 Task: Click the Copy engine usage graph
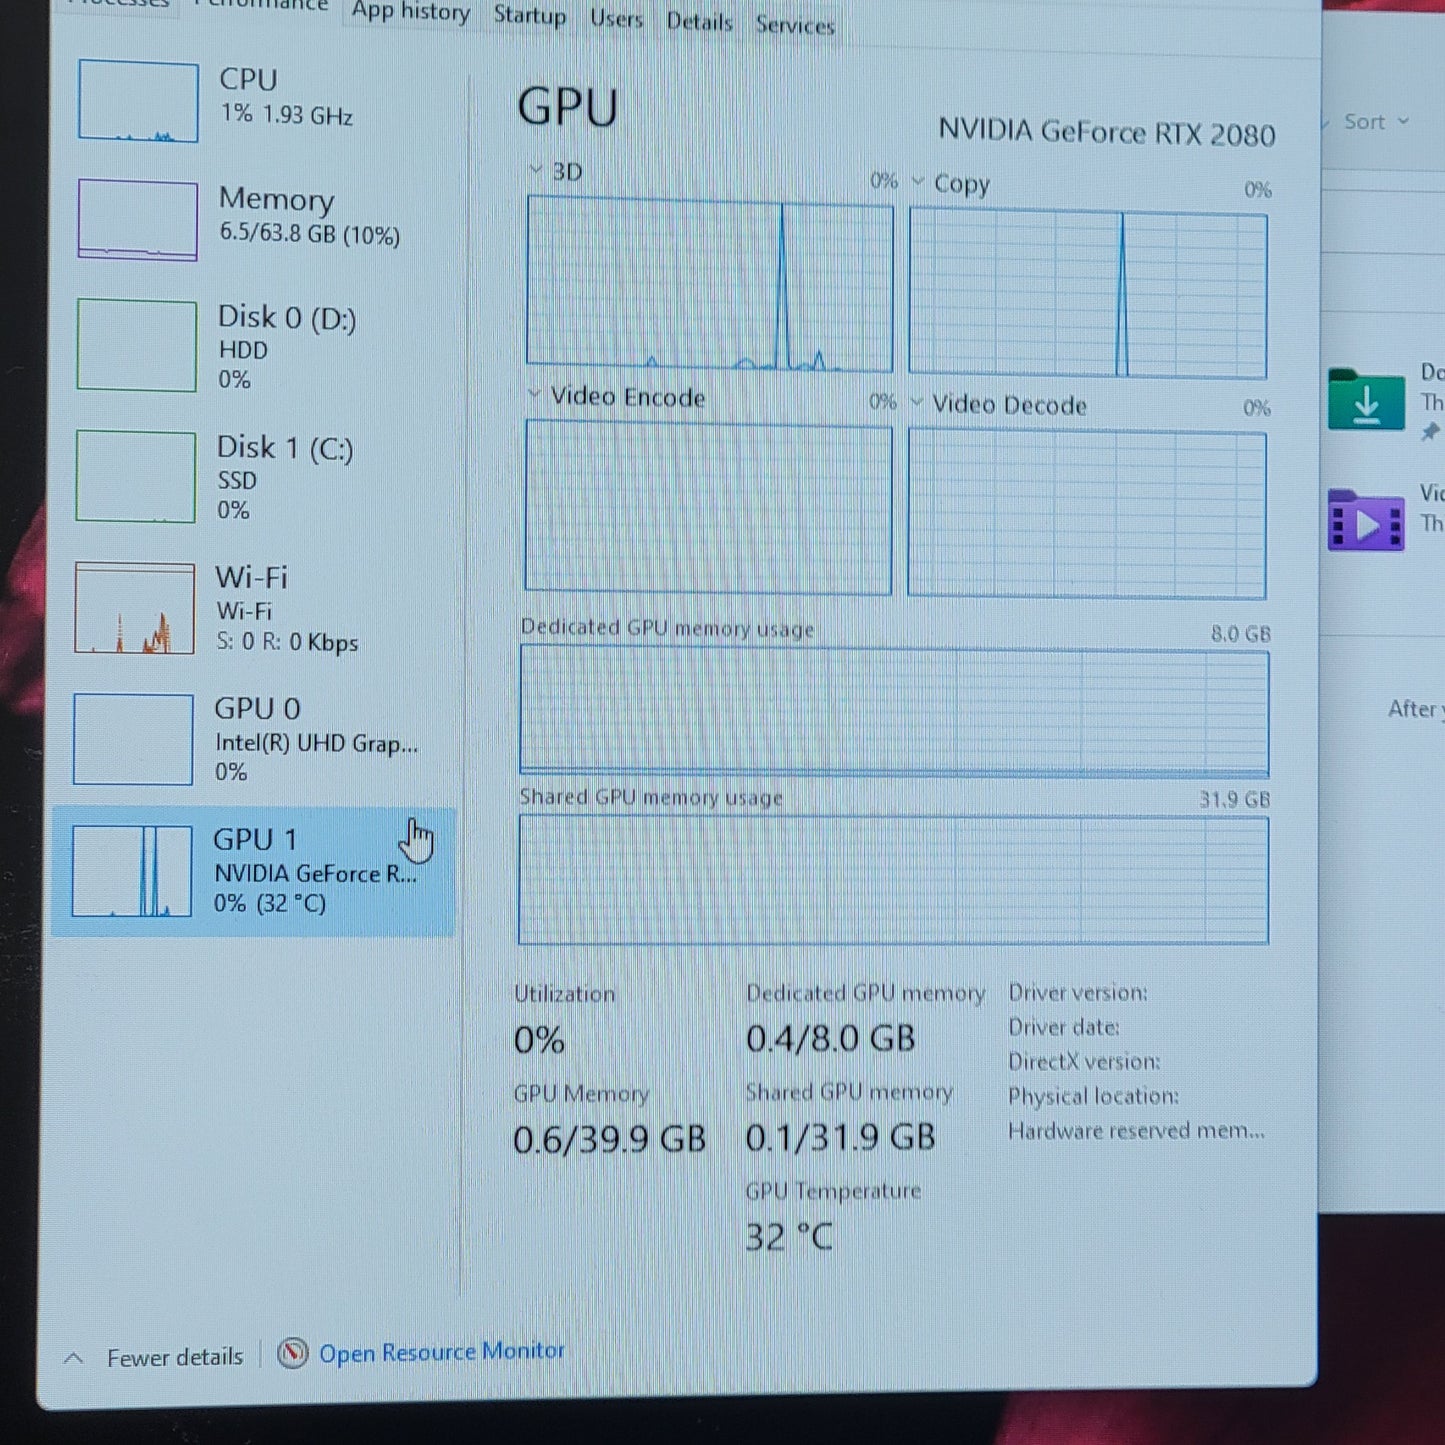coord(1088,295)
